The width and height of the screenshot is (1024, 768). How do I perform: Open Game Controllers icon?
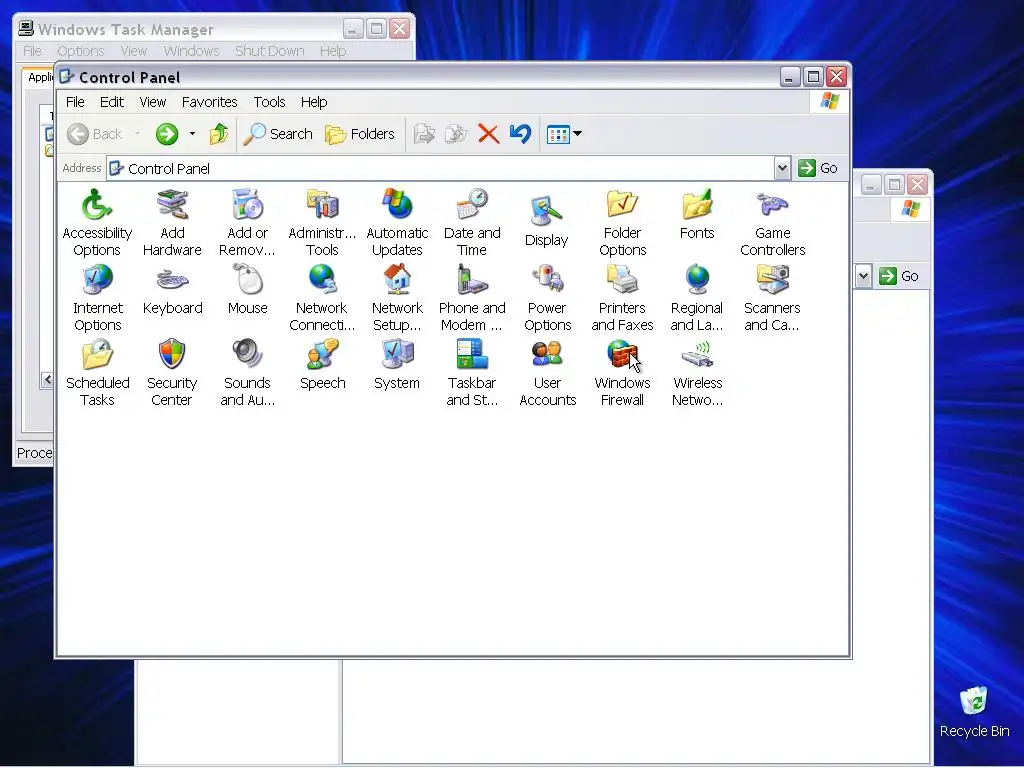pos(773,222)
